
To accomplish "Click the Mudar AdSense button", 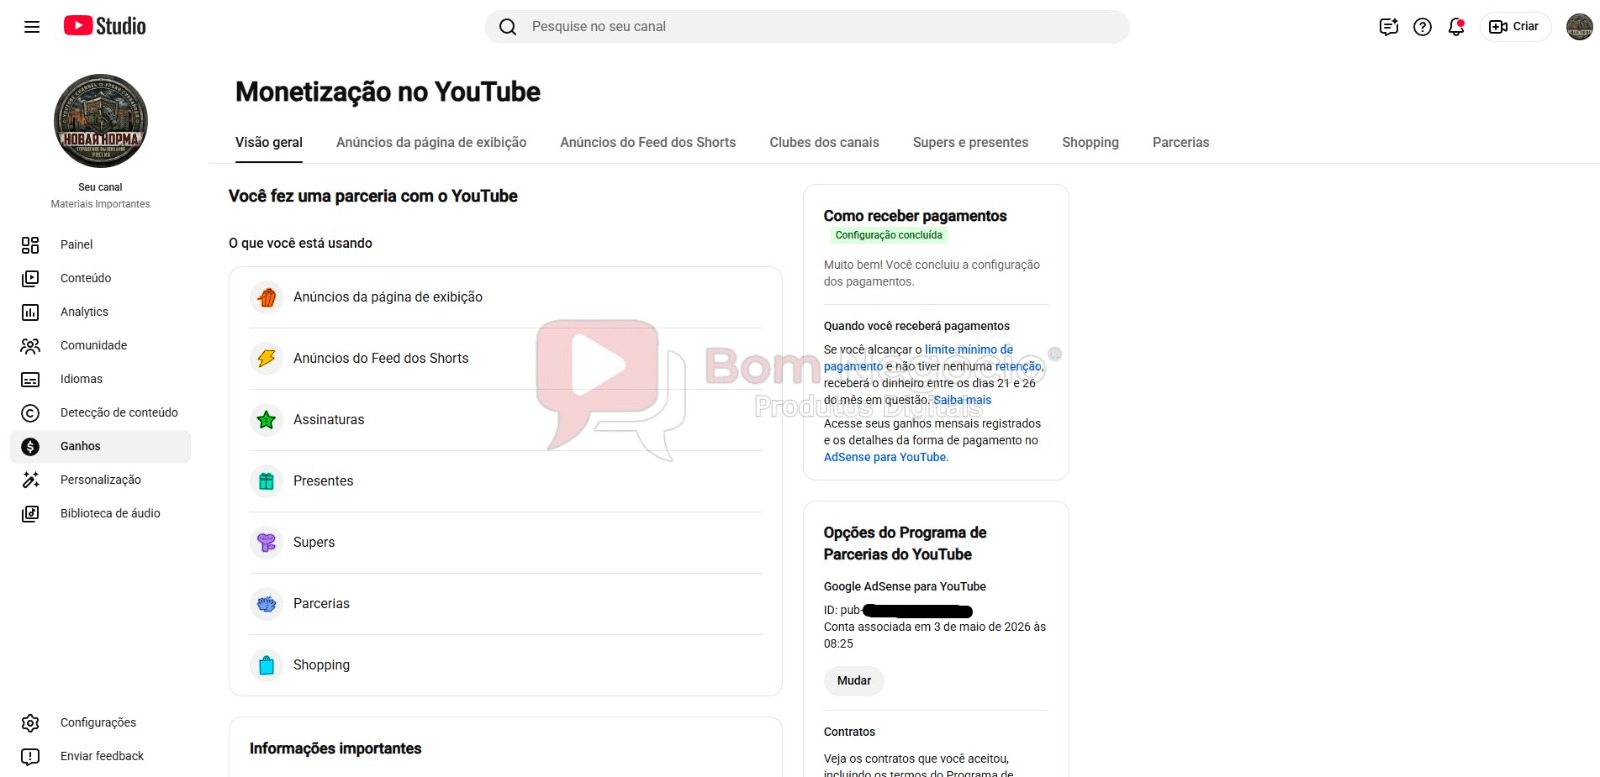I will tap(854, 681).
